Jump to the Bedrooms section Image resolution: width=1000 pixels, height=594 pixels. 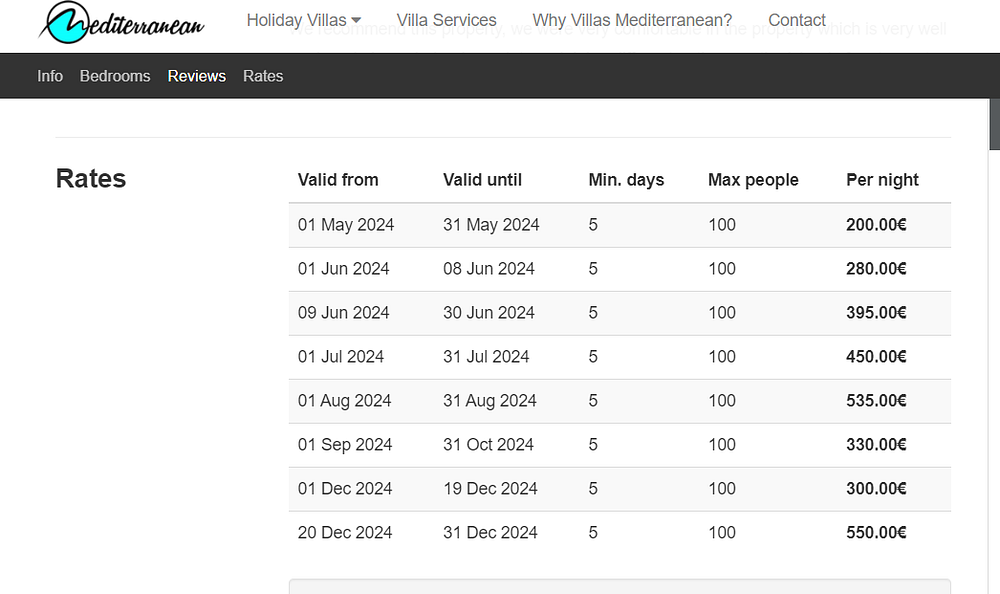tap(115, 76)
